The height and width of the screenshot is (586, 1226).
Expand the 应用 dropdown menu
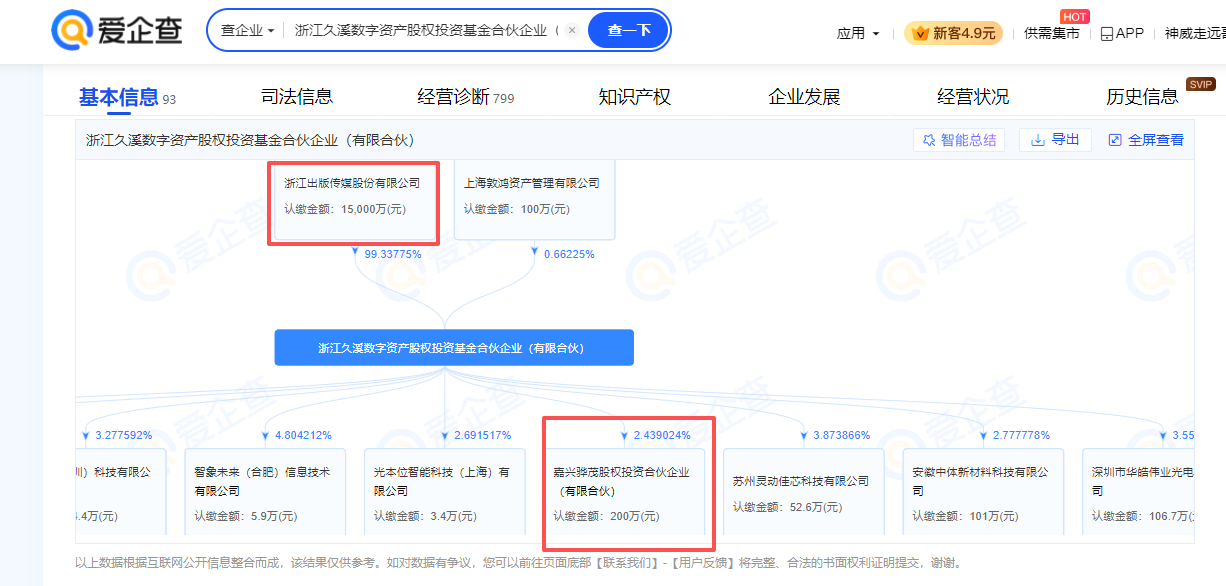tap(858, 33)
